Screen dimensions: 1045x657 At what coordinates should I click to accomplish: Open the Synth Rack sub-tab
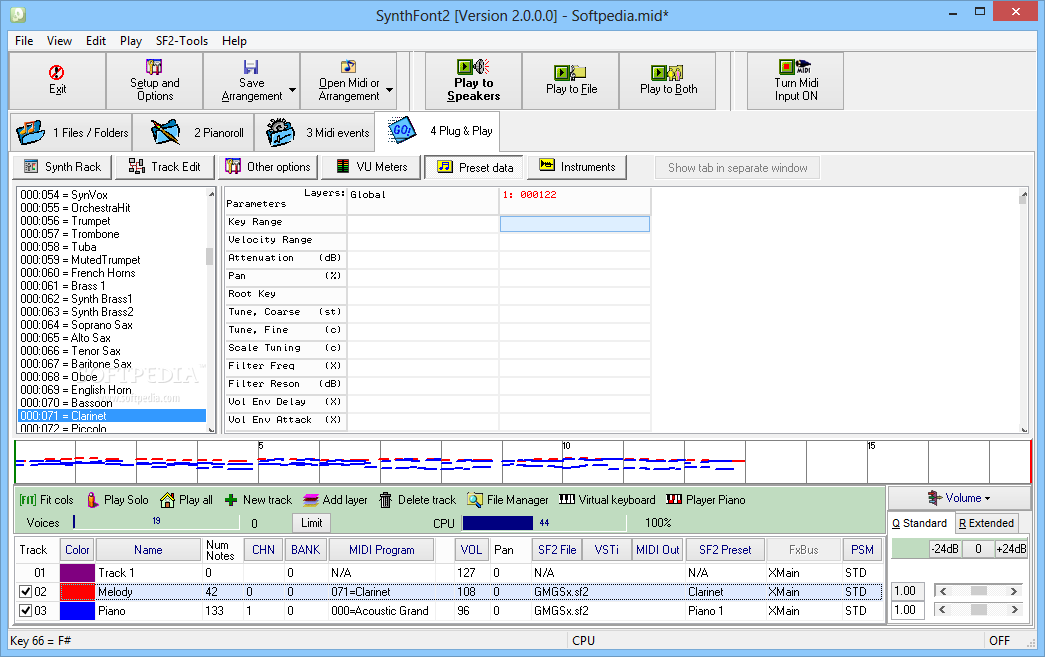(62, 167)
